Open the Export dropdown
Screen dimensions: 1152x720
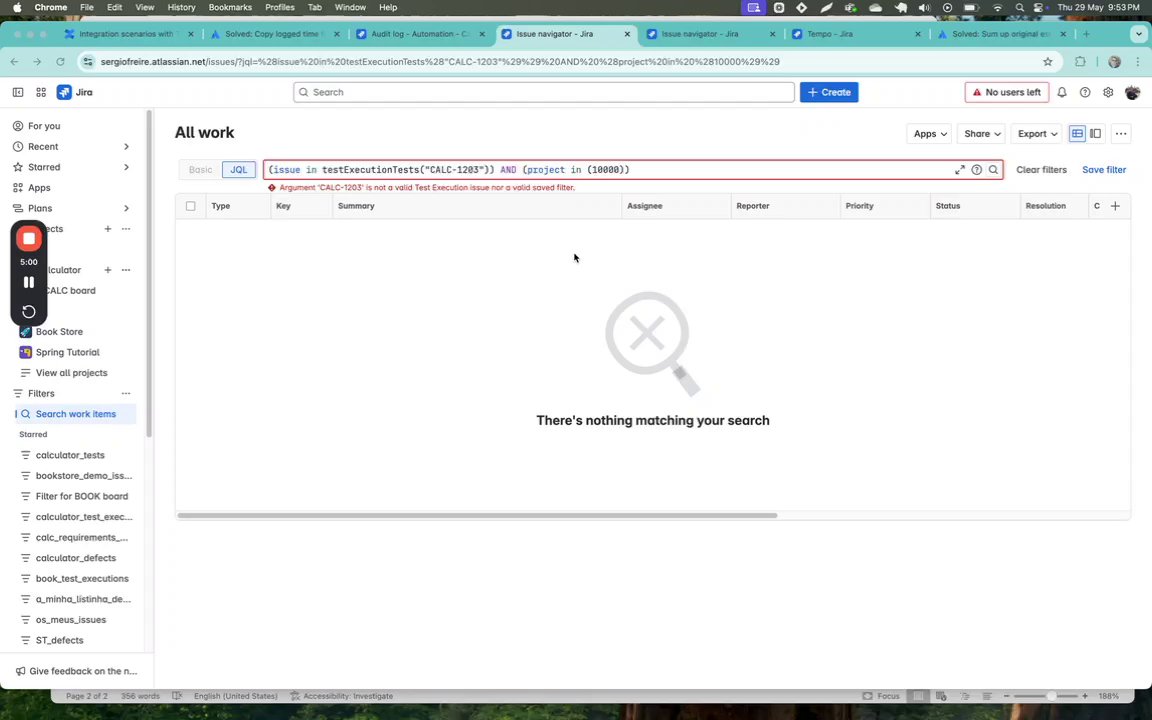pyautogui.click(x=1037, y=134)
